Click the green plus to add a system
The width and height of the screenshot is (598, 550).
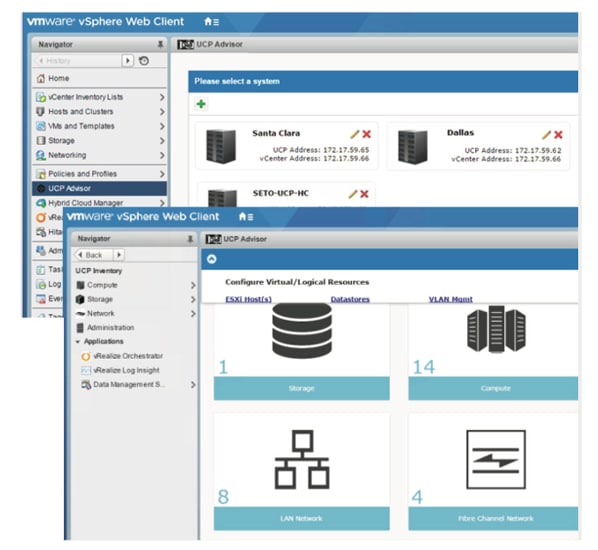coord(201,104)
